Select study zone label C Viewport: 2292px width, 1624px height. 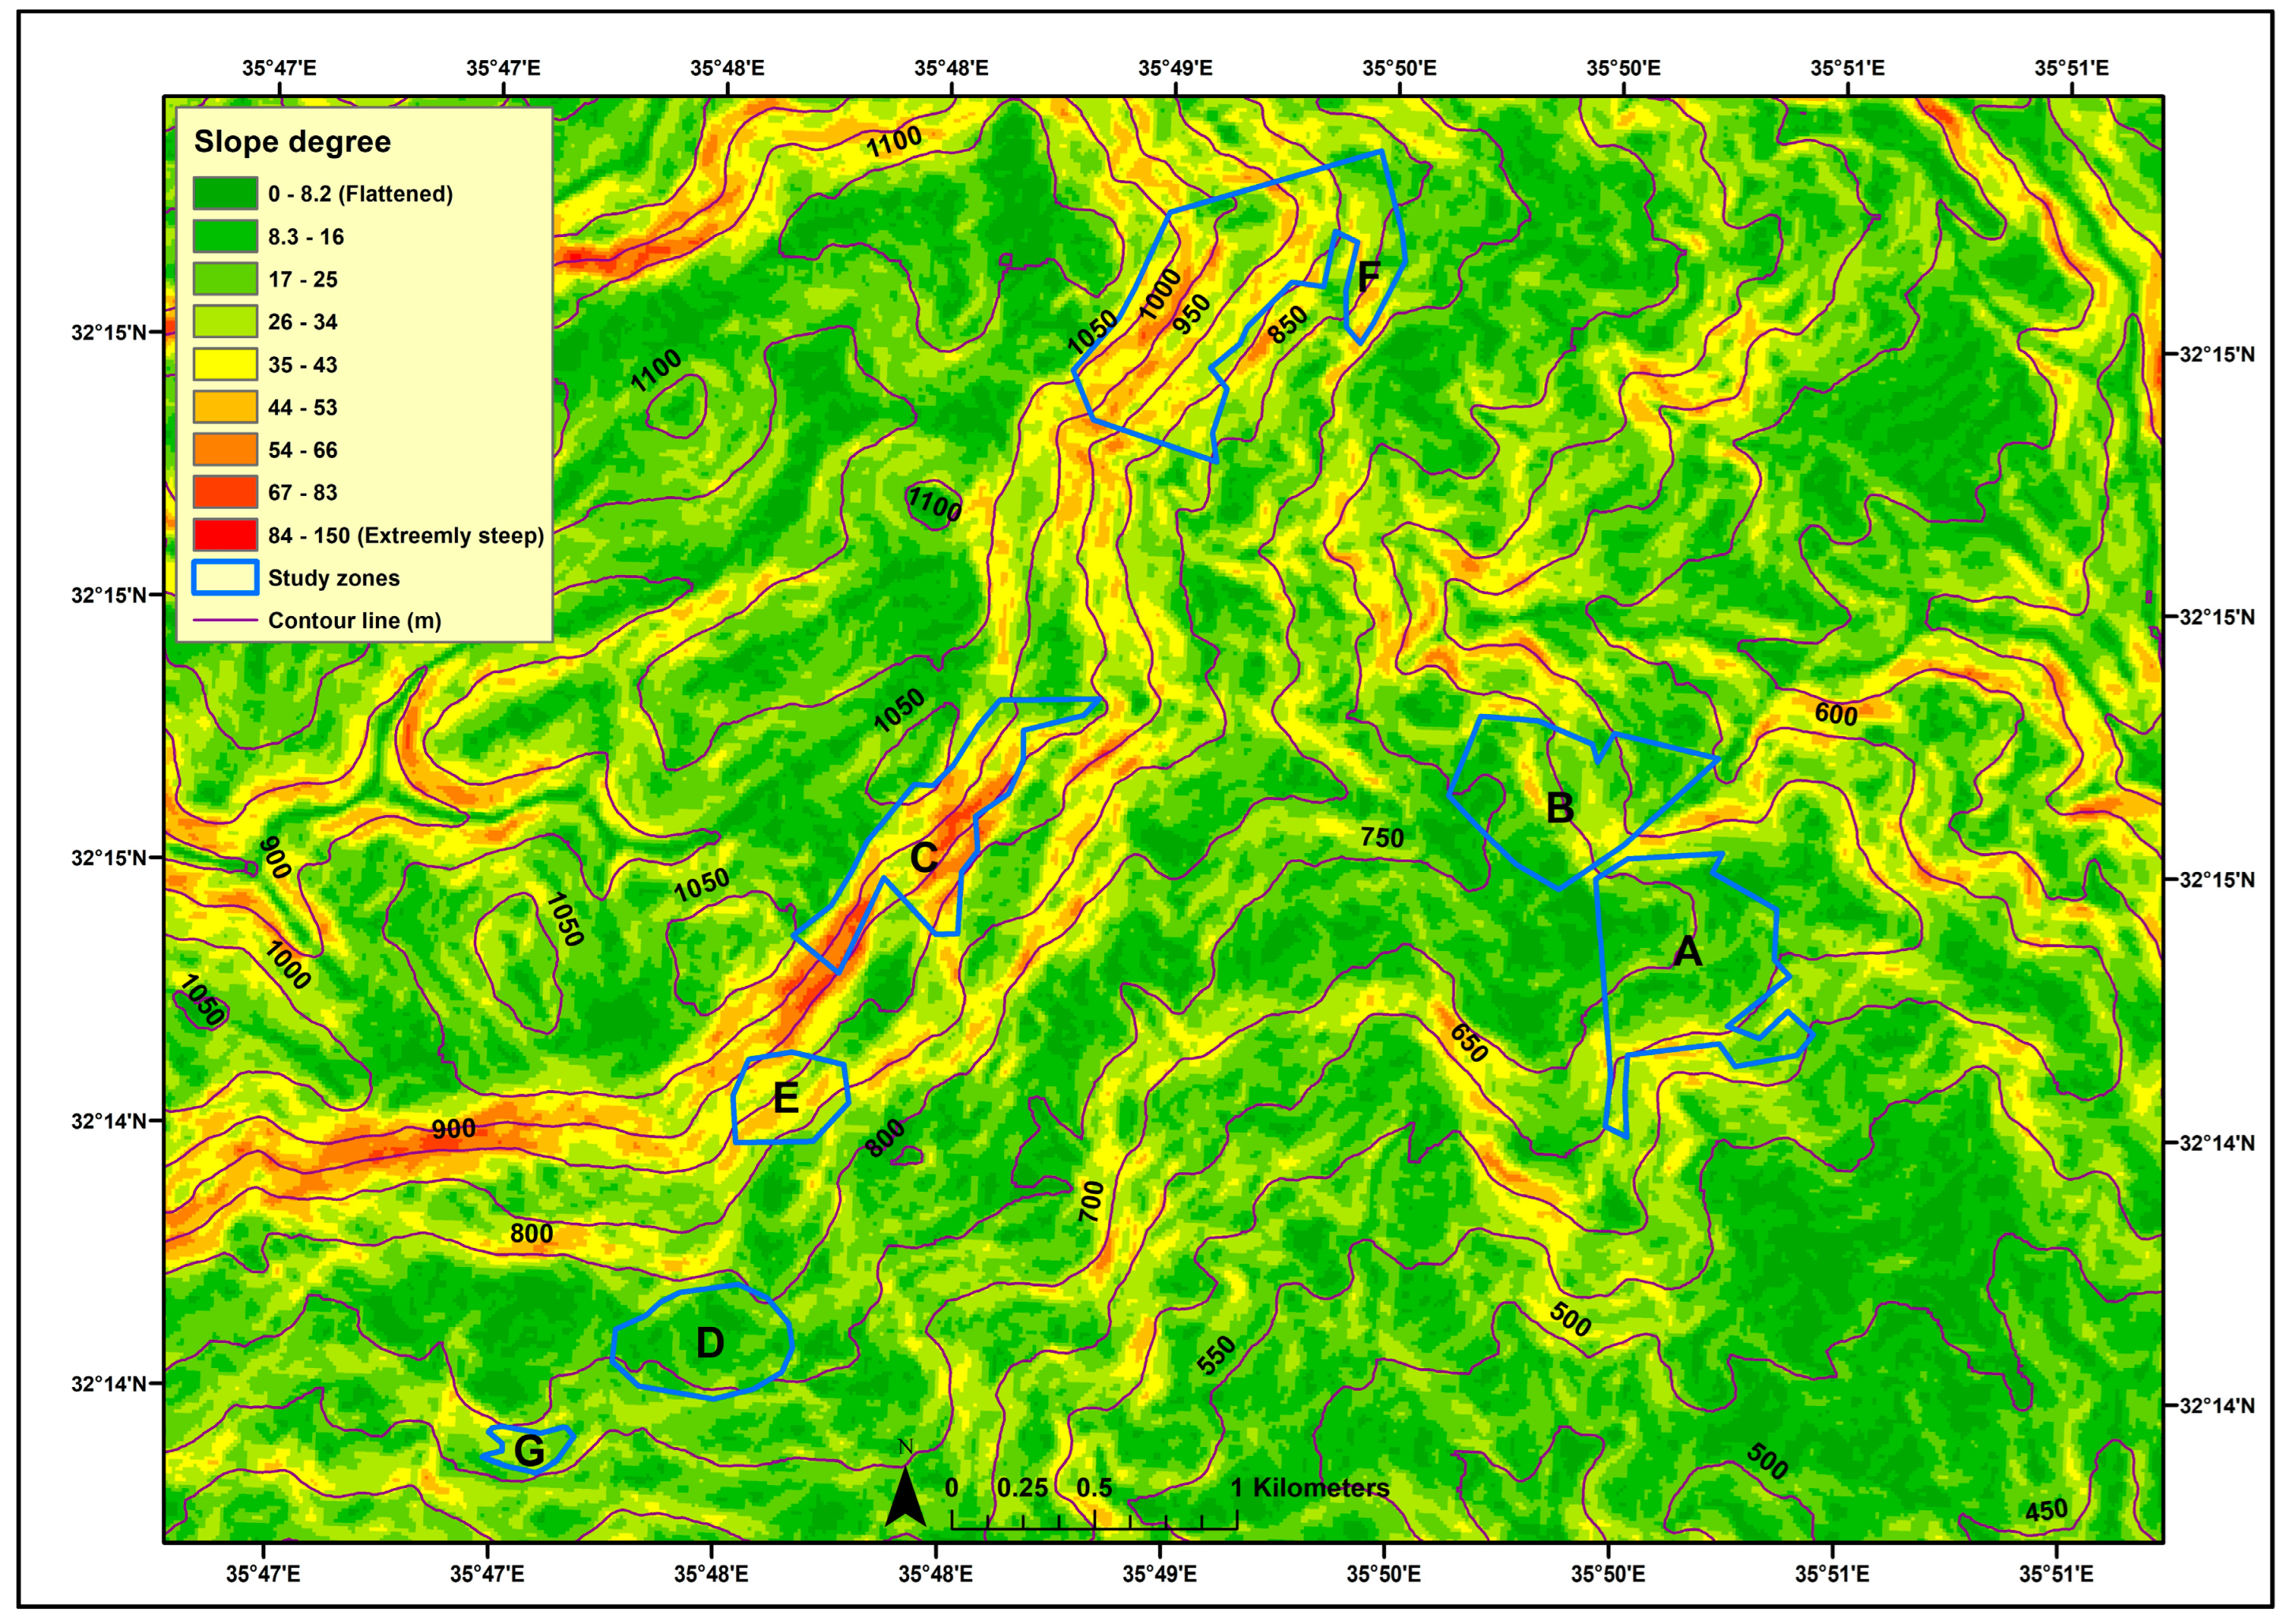(923, 858)
